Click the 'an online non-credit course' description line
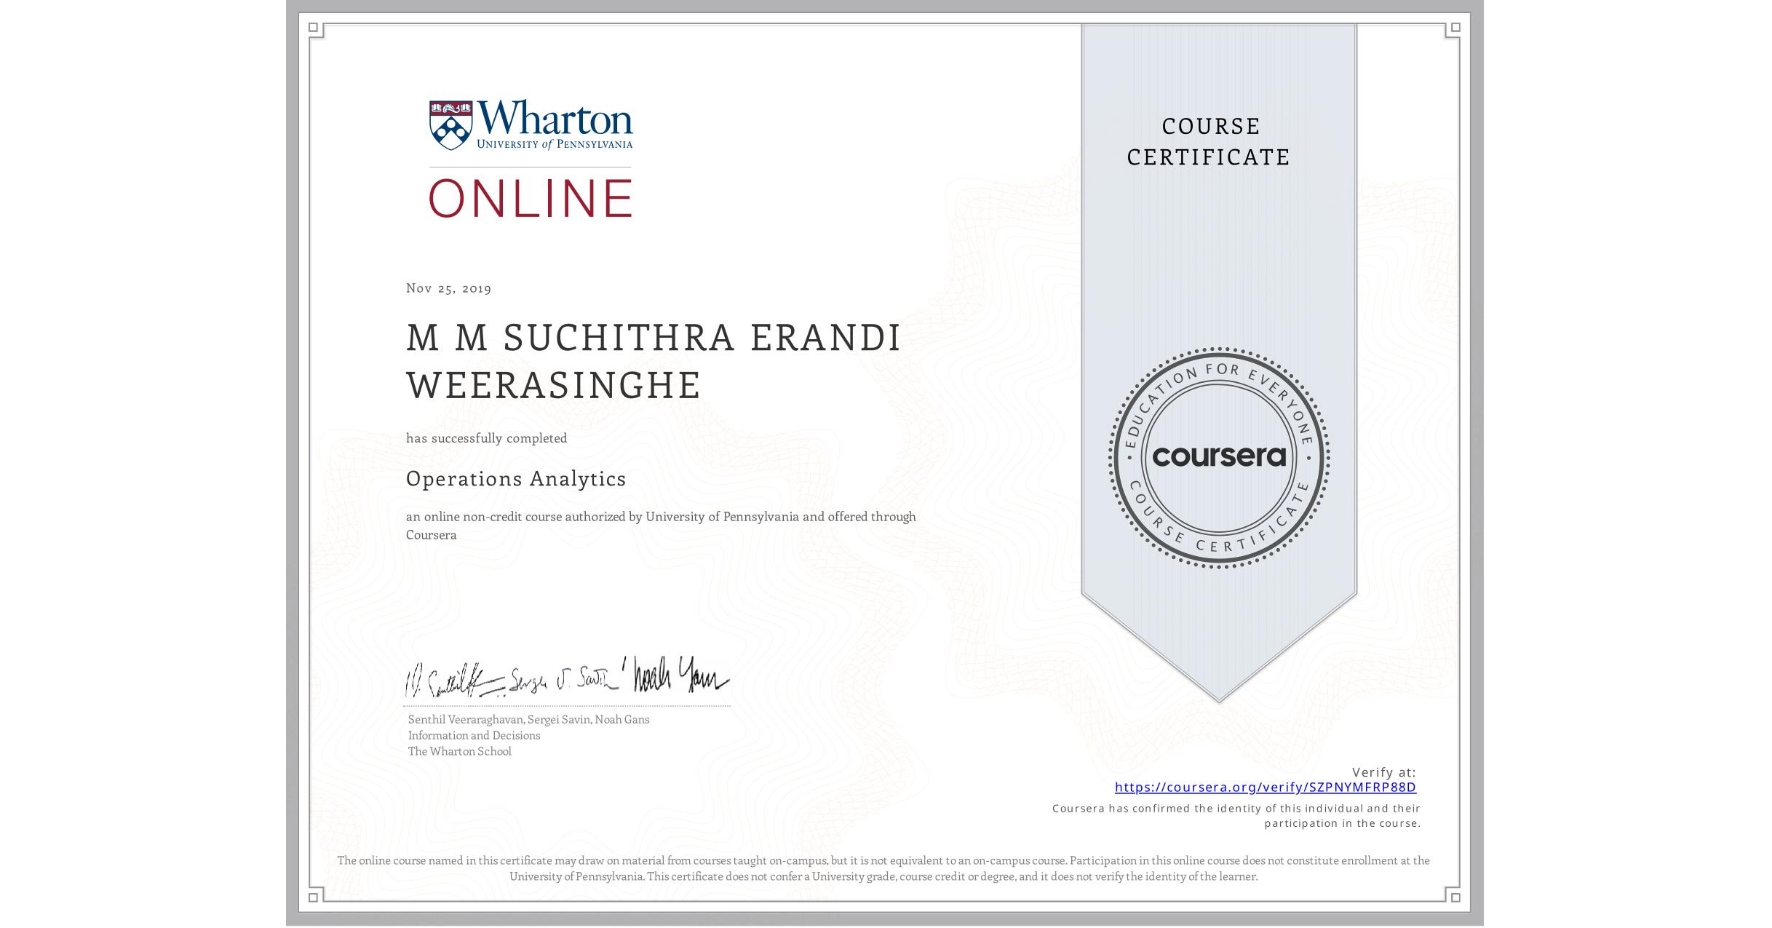 click(661, 525)
